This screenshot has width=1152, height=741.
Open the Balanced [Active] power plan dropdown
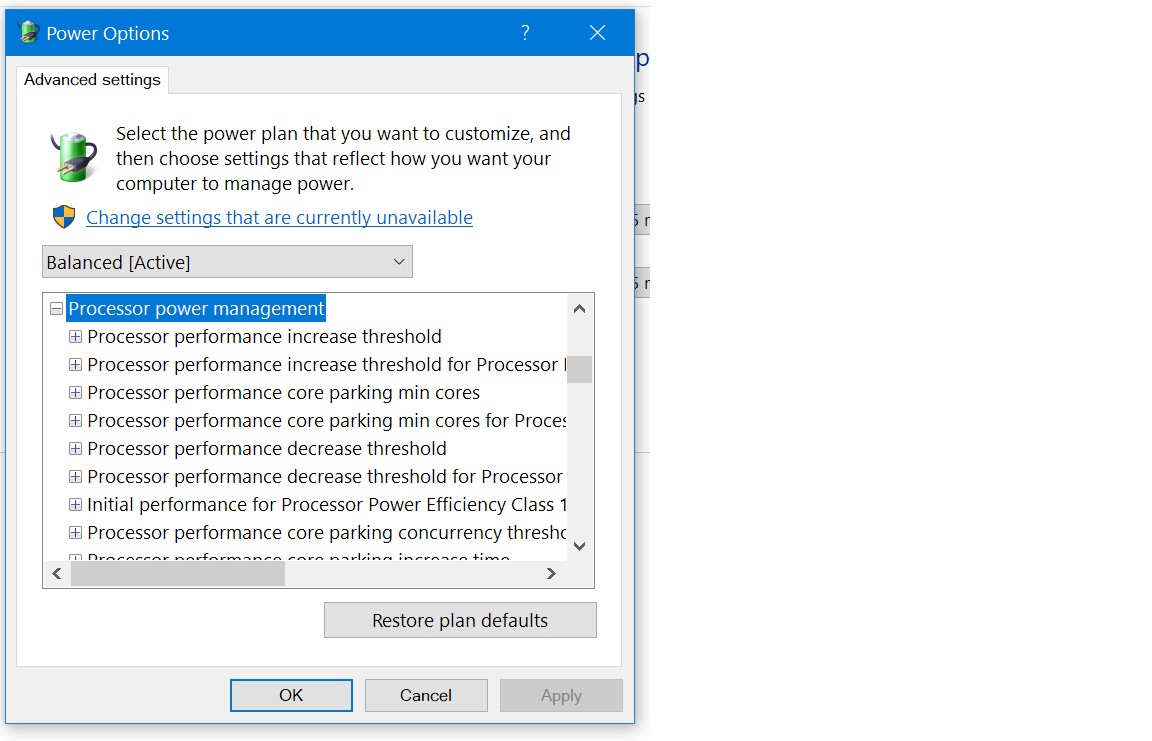(227, 262)
